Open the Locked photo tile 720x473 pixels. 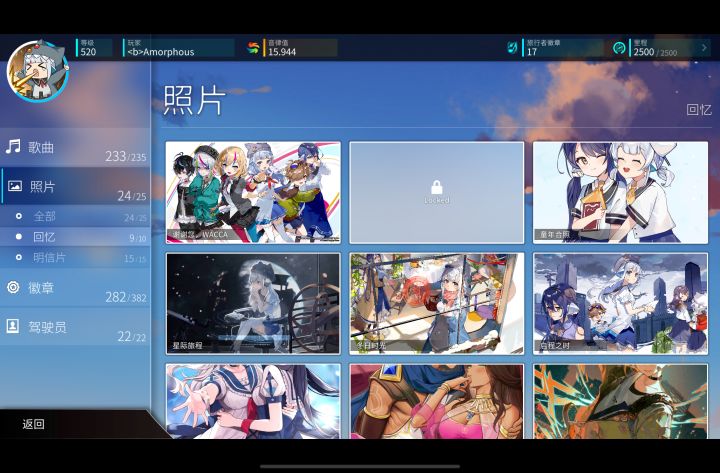coord(437,192)
